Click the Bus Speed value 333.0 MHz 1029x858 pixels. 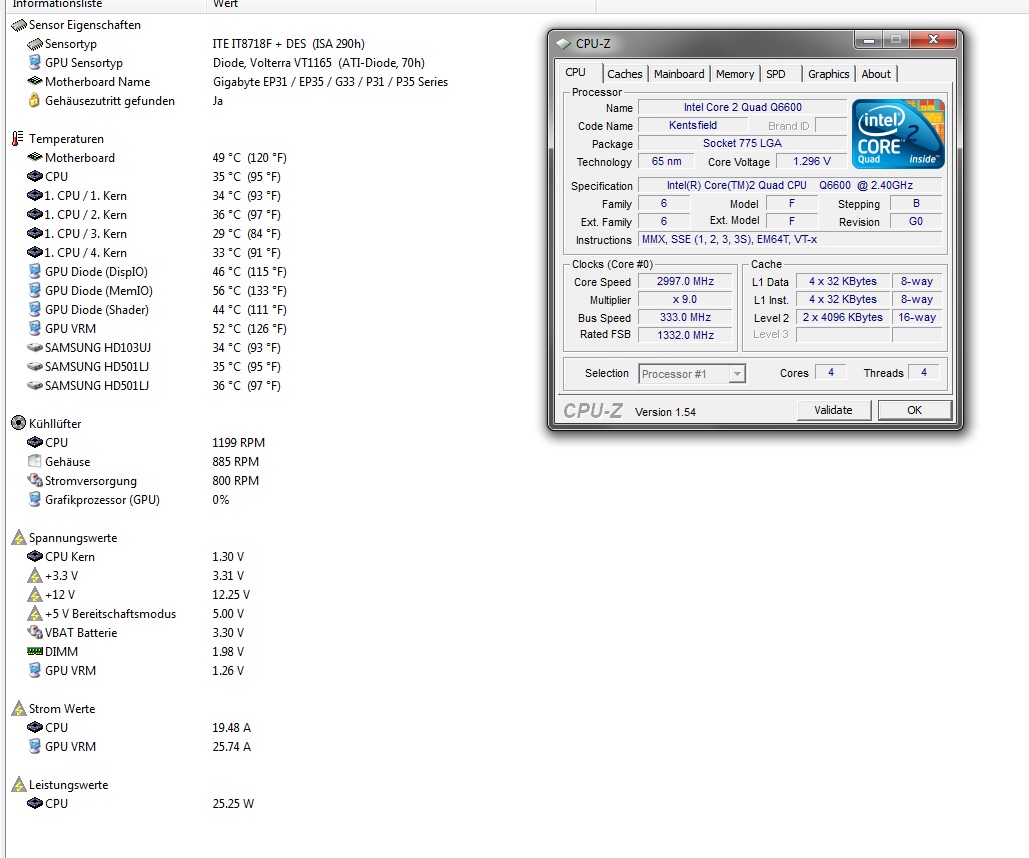coord(686,317)
